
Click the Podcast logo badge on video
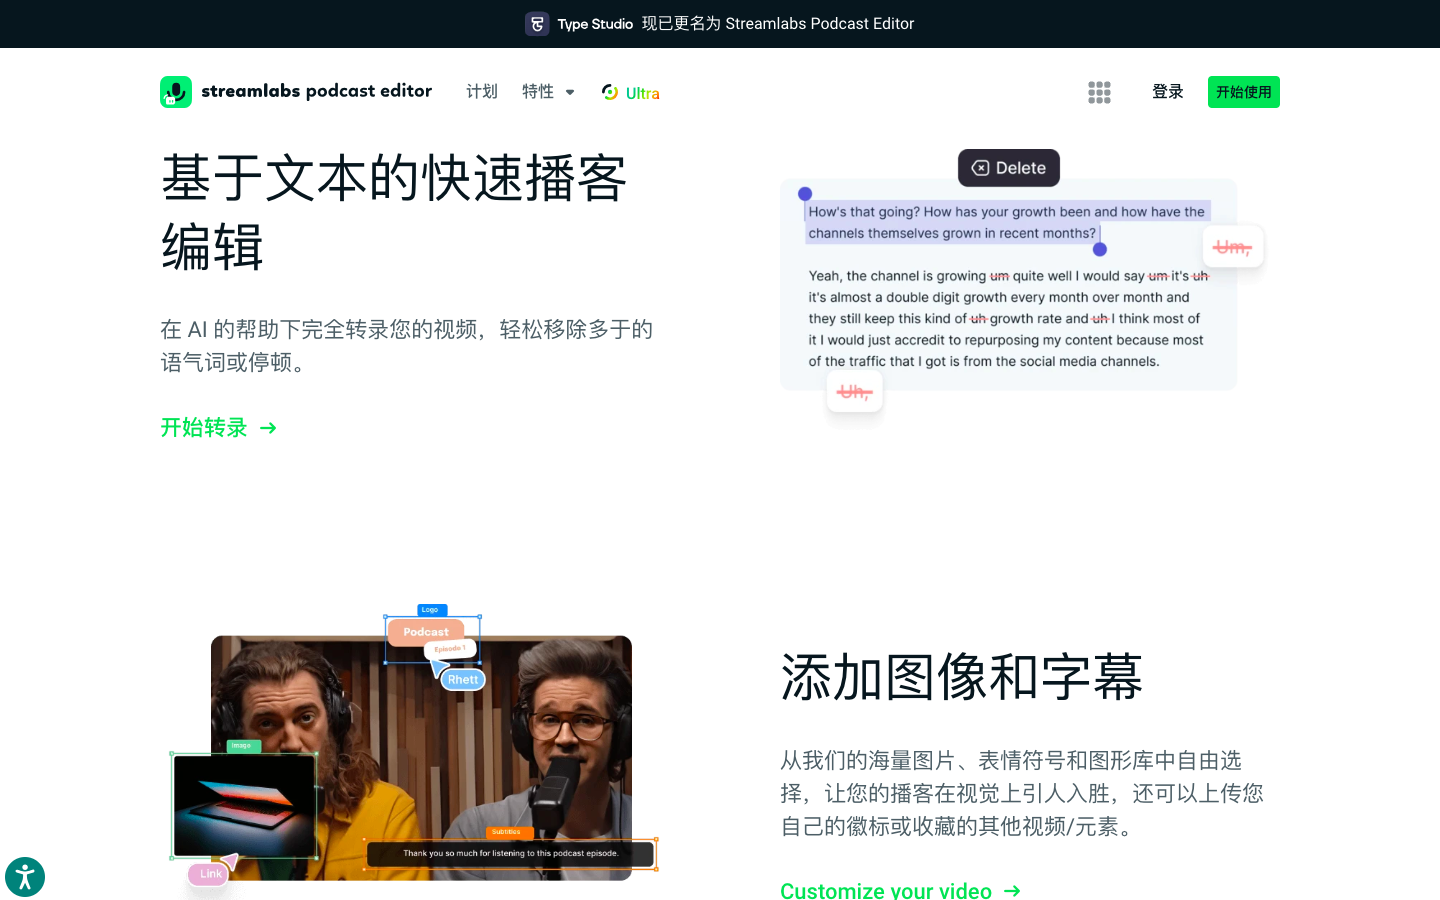tap(426, 632)
